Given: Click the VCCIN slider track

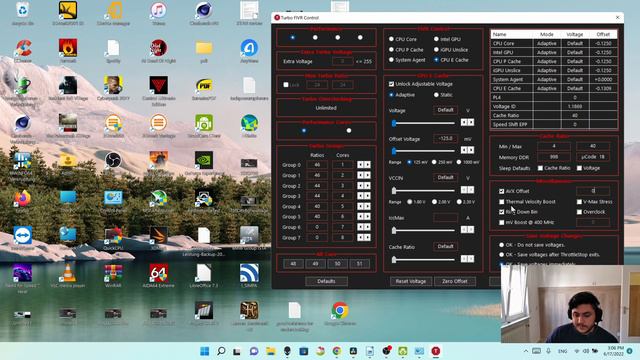Looking at the screenshot, I should click(424, 191).
